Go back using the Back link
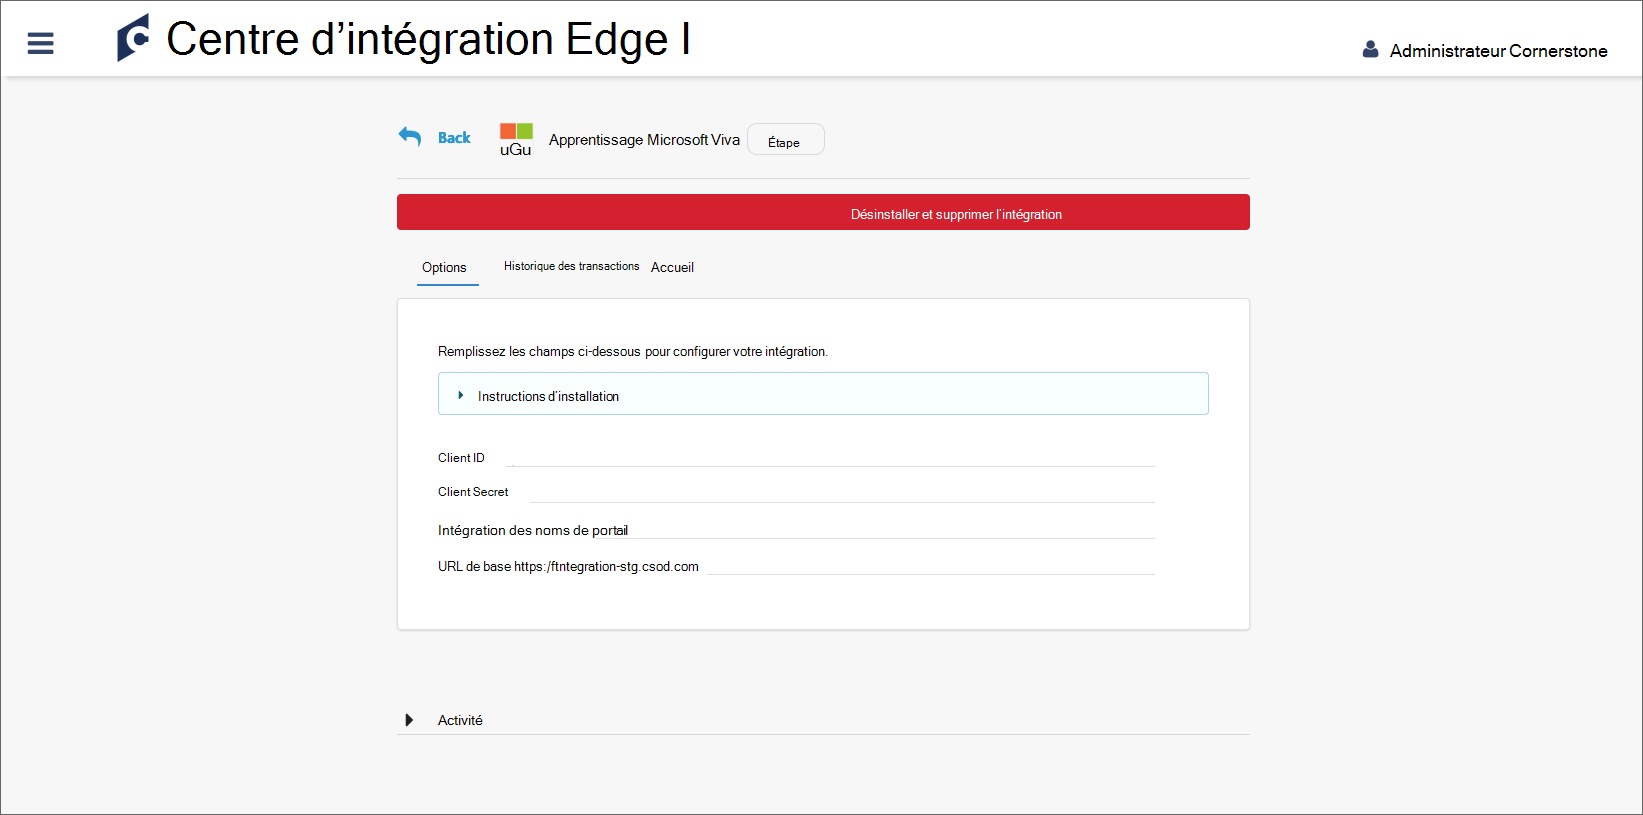The height and width of the screenshot is (815, 1643). click(x=454, y=138)
